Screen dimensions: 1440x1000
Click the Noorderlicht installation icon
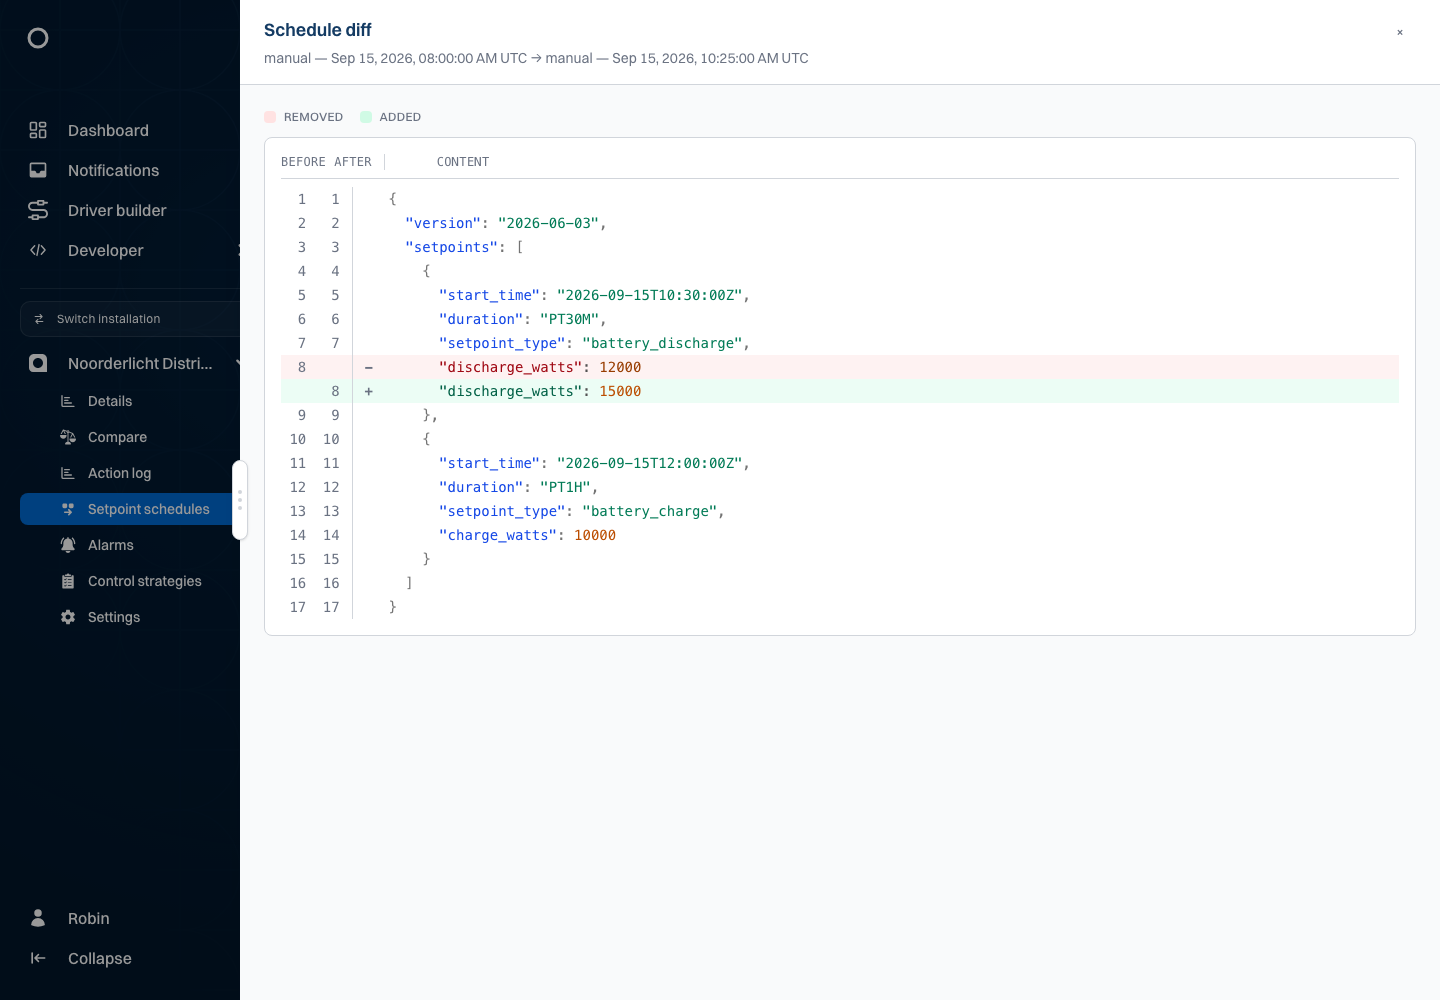click(38, 363)
